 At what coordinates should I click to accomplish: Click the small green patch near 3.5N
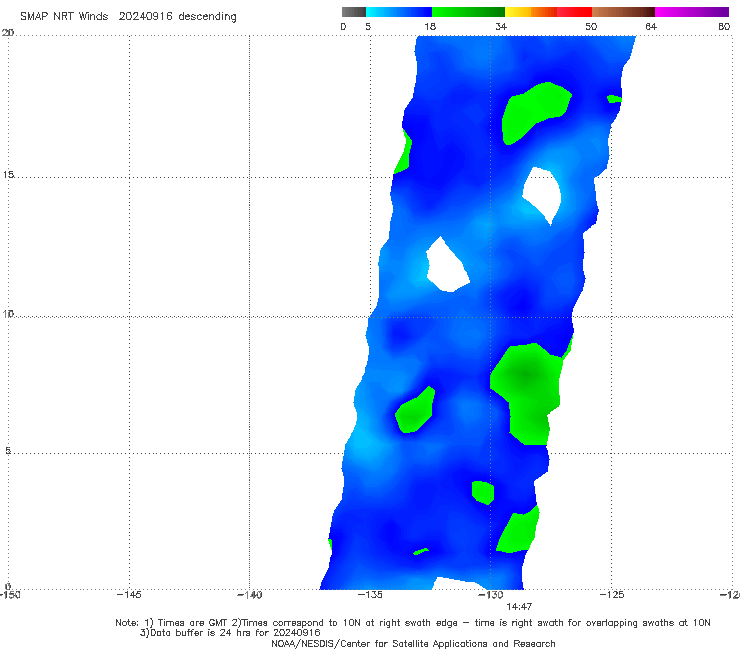pyautogui.click(x=483, y=492)
